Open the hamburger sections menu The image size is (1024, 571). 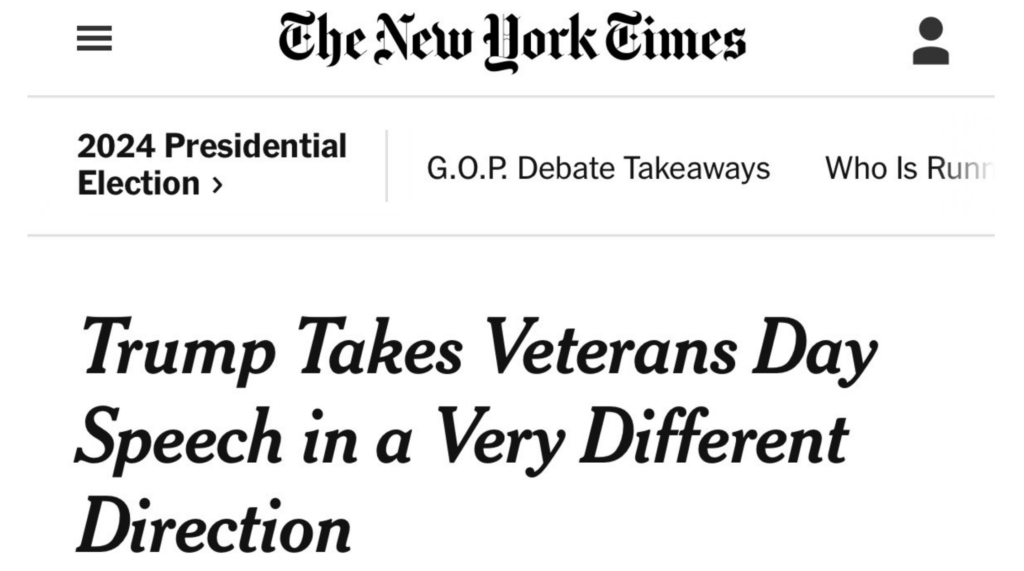pos(95,40)
